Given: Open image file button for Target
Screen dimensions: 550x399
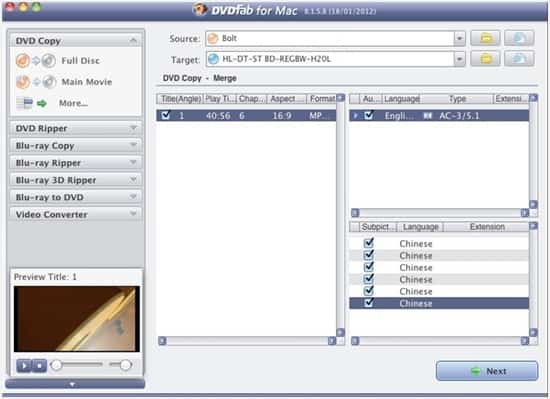Looking at the screenshot, I should click(519, 59).
